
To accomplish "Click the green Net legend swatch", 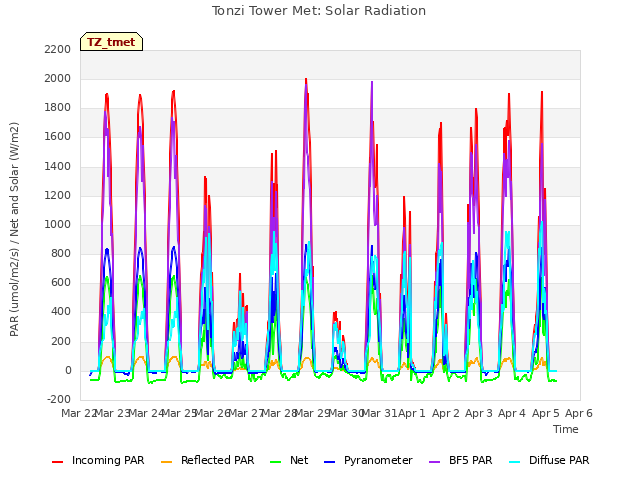I will pyautogui.click(x=276, y=462).
